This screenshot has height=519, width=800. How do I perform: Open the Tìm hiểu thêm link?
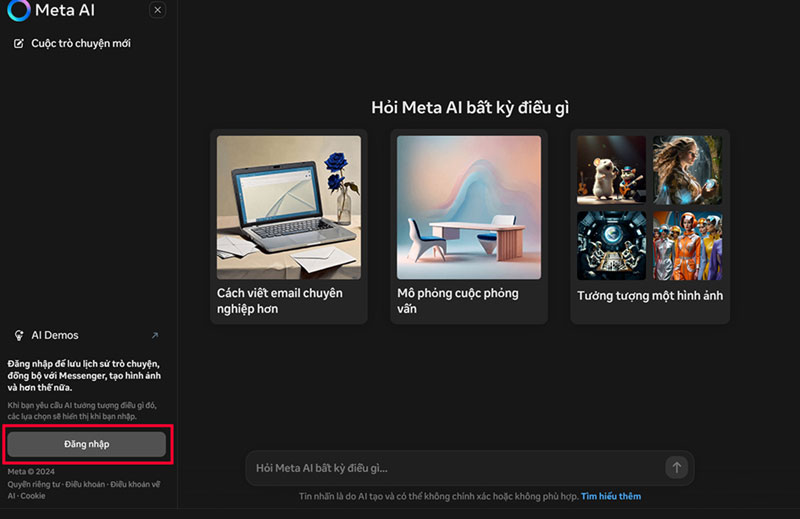pyautogui.click(x=611, y=496)
